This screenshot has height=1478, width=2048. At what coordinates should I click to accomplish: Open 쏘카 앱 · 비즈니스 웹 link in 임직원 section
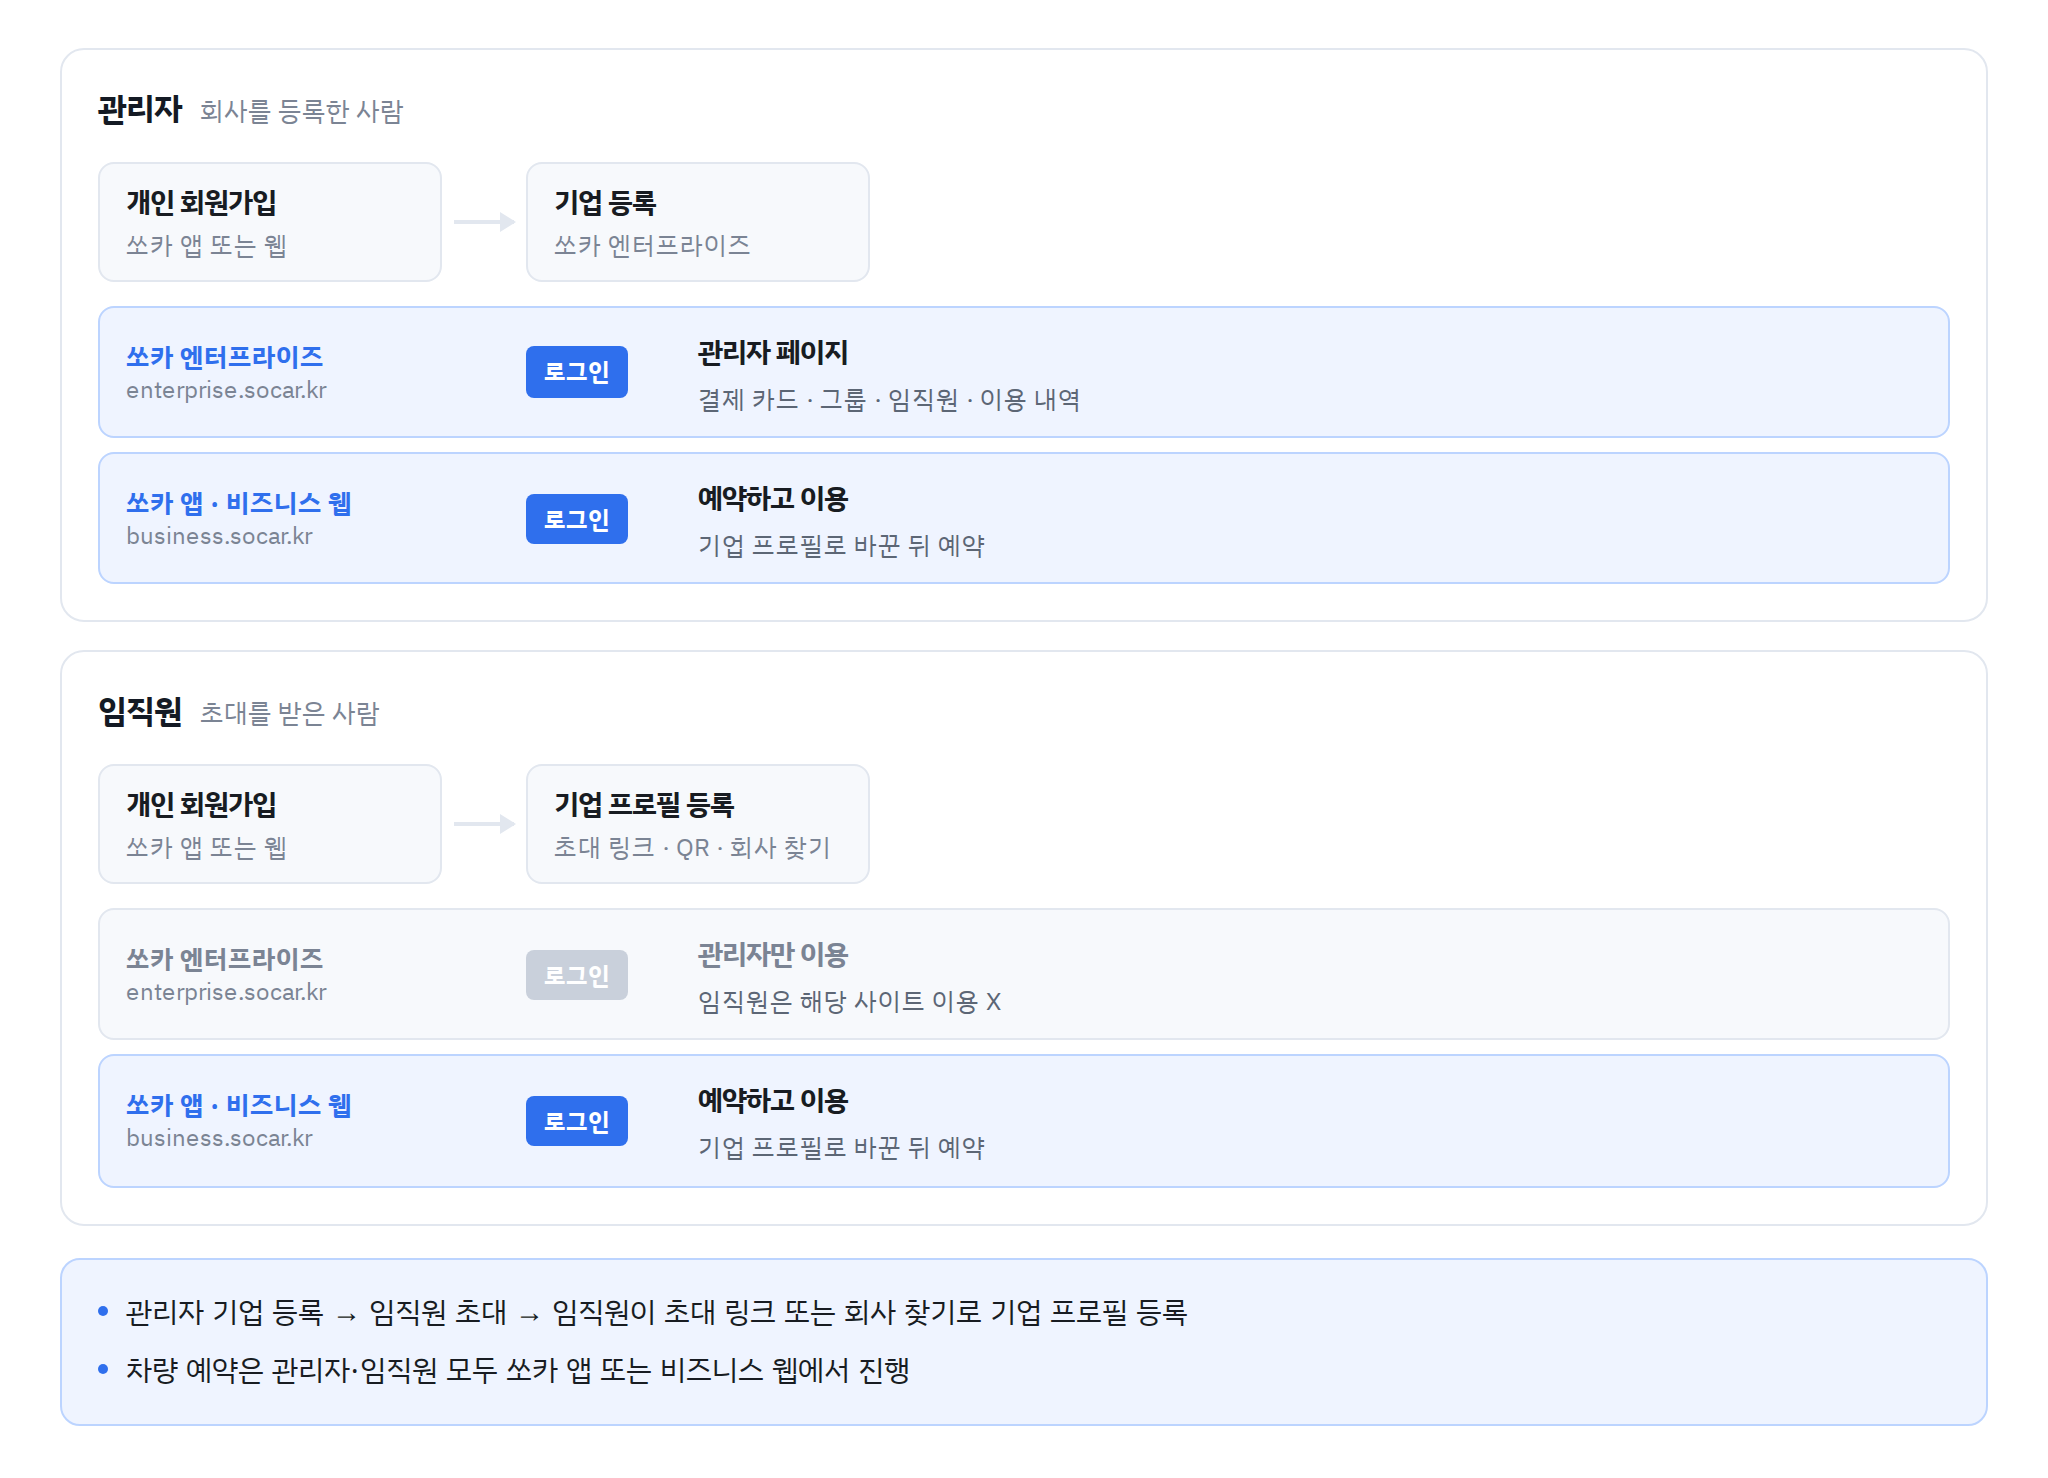pyautogui.click(x=239, y=1105)
